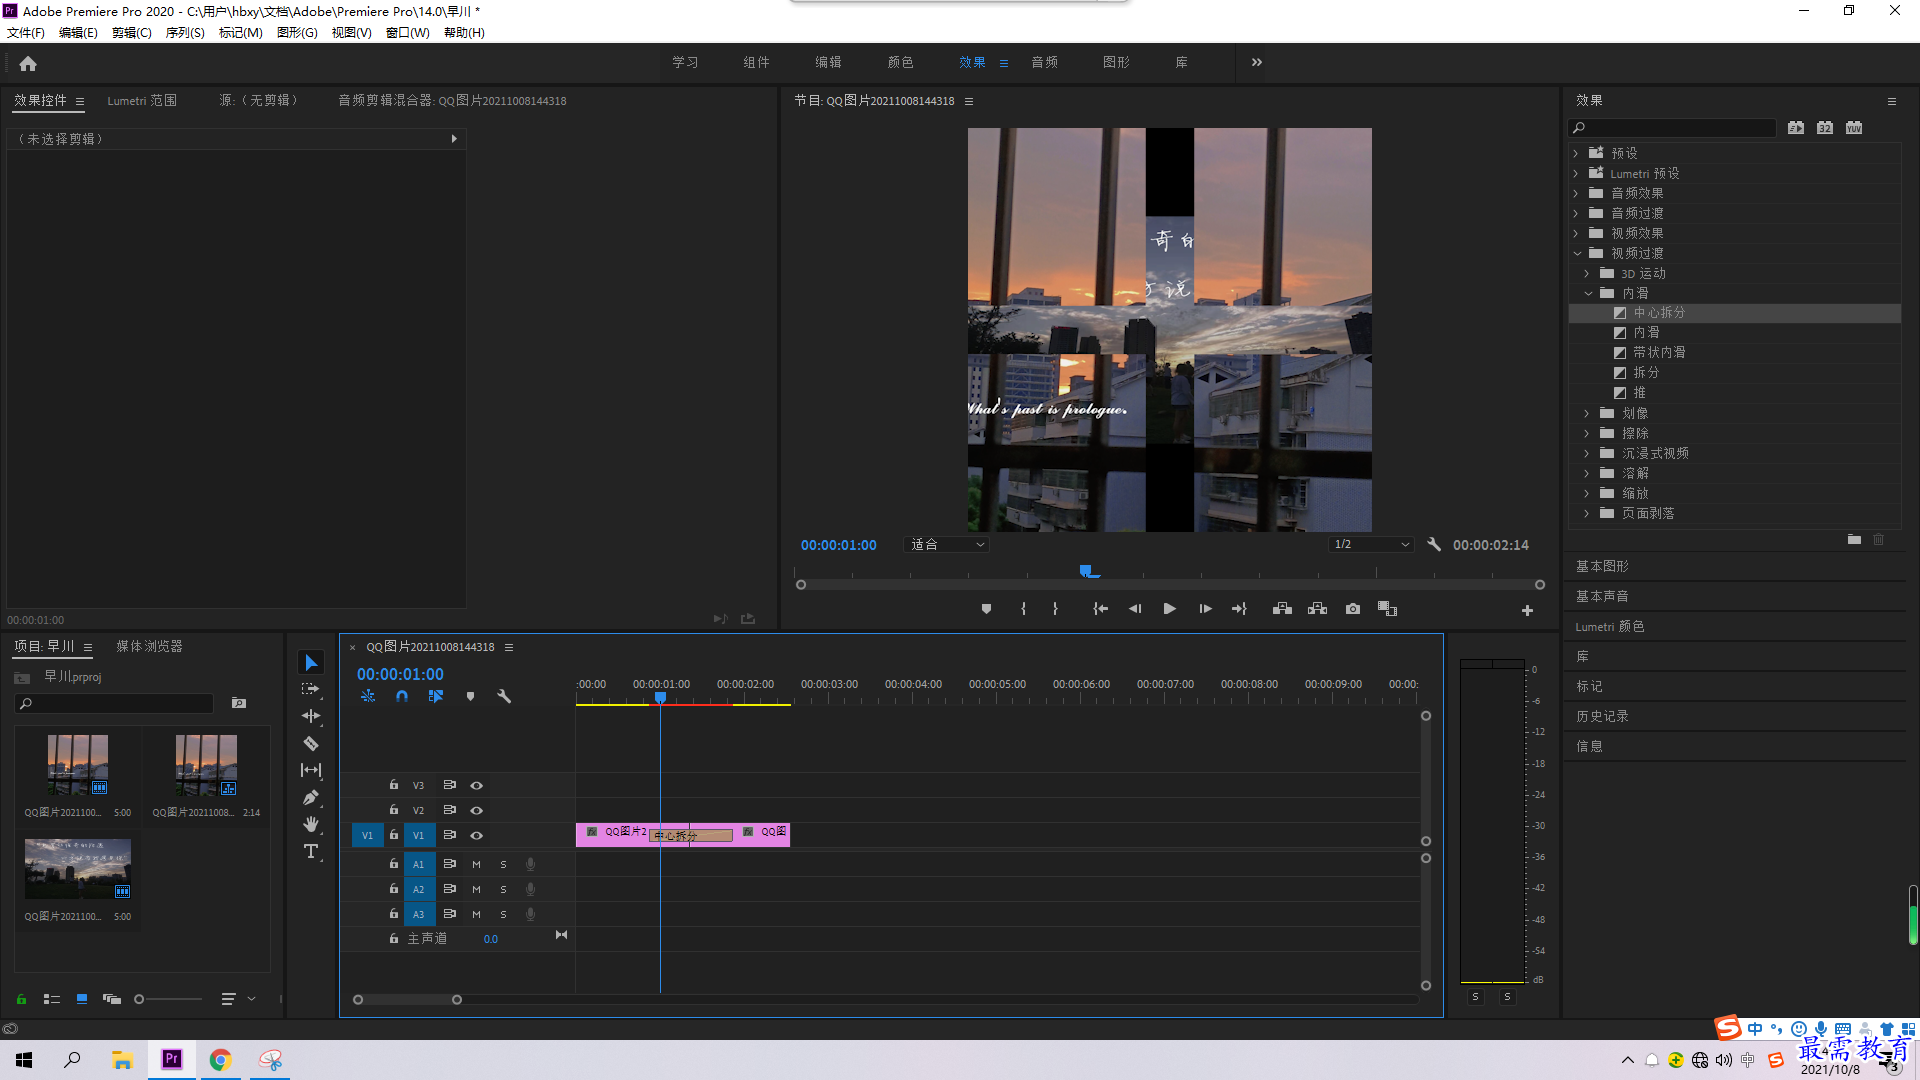Open the 适合 zoom level dropdown
Screen dimensions: 1920x1080
[x=946, y=545]
